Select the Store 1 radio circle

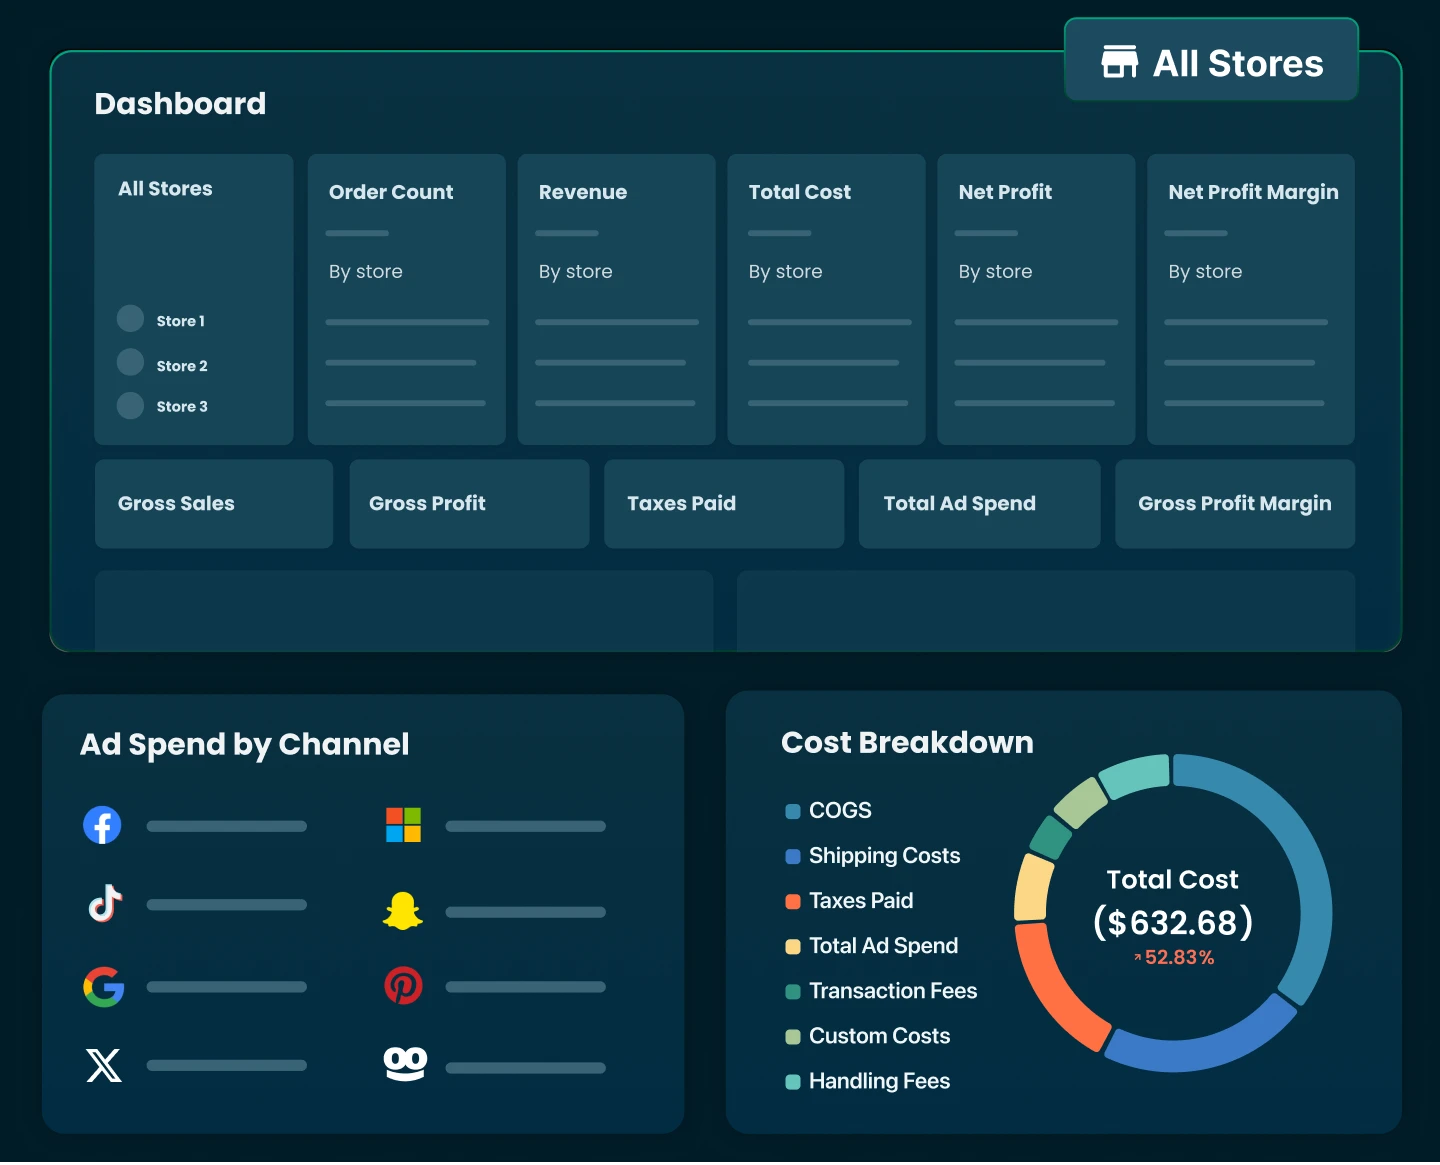[x=130, y=319]
